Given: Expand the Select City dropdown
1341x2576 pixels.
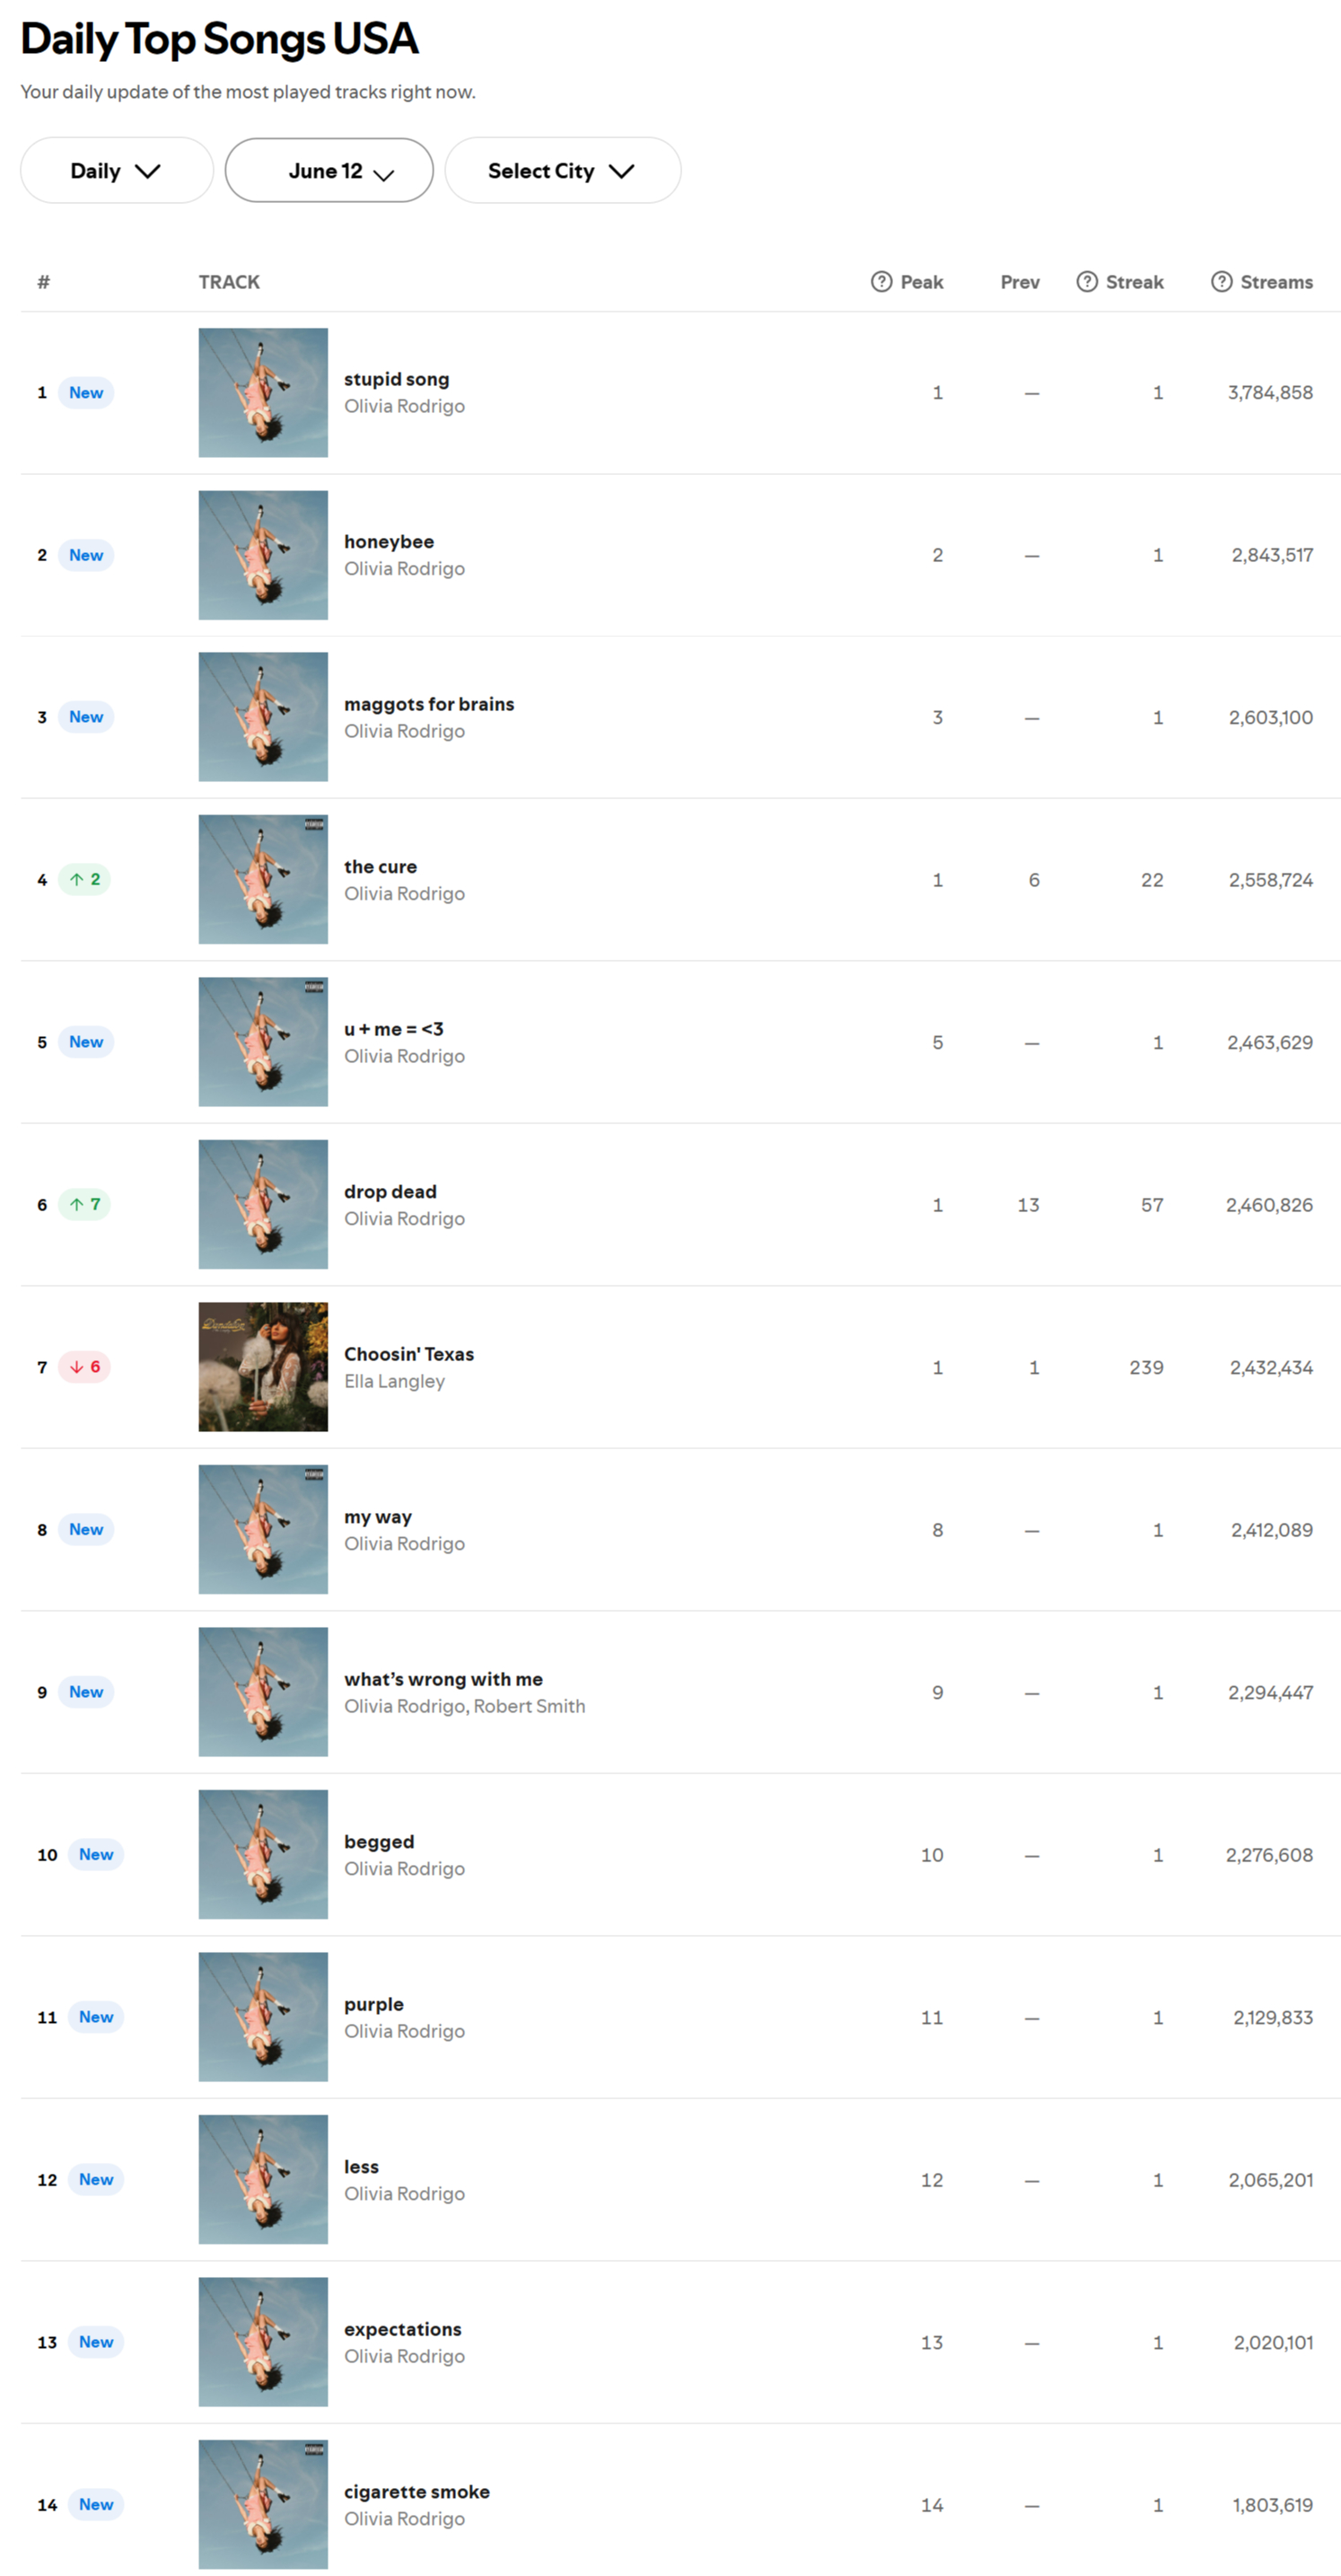Looking at the screenshot, I should pyautogui.click(x=563, y=171).
